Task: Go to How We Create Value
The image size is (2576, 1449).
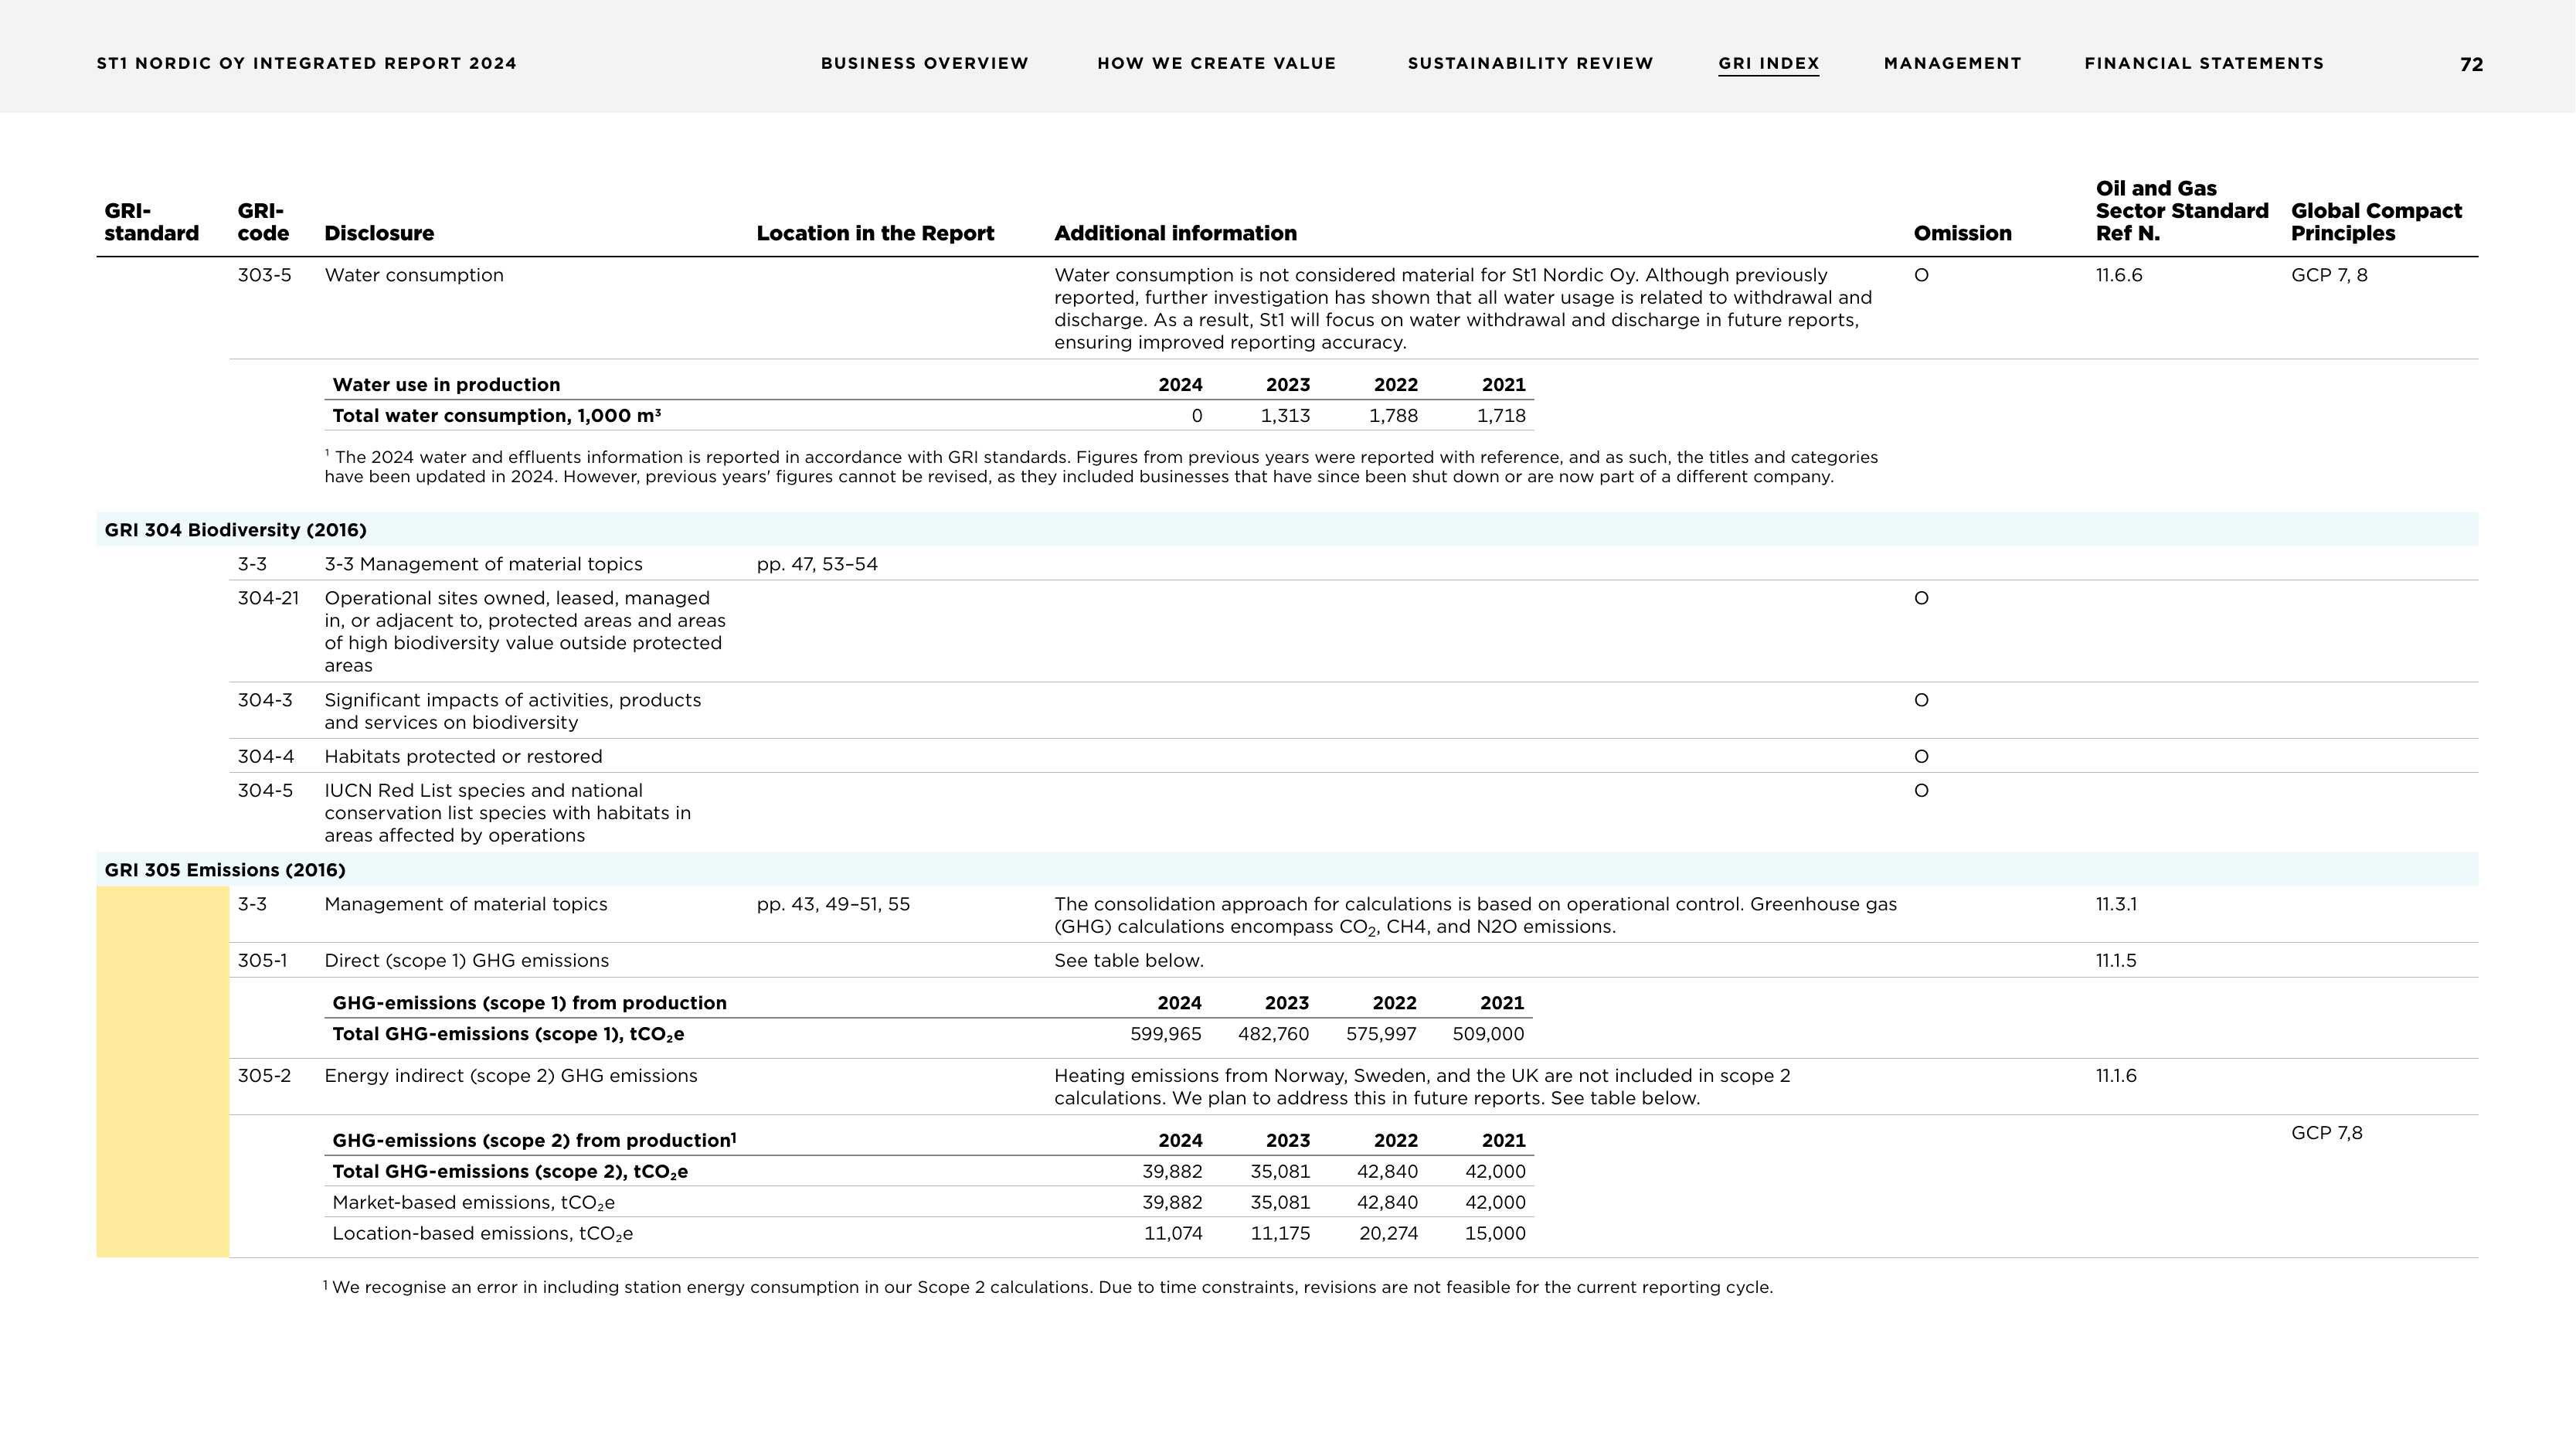Action: point(1216,63)
